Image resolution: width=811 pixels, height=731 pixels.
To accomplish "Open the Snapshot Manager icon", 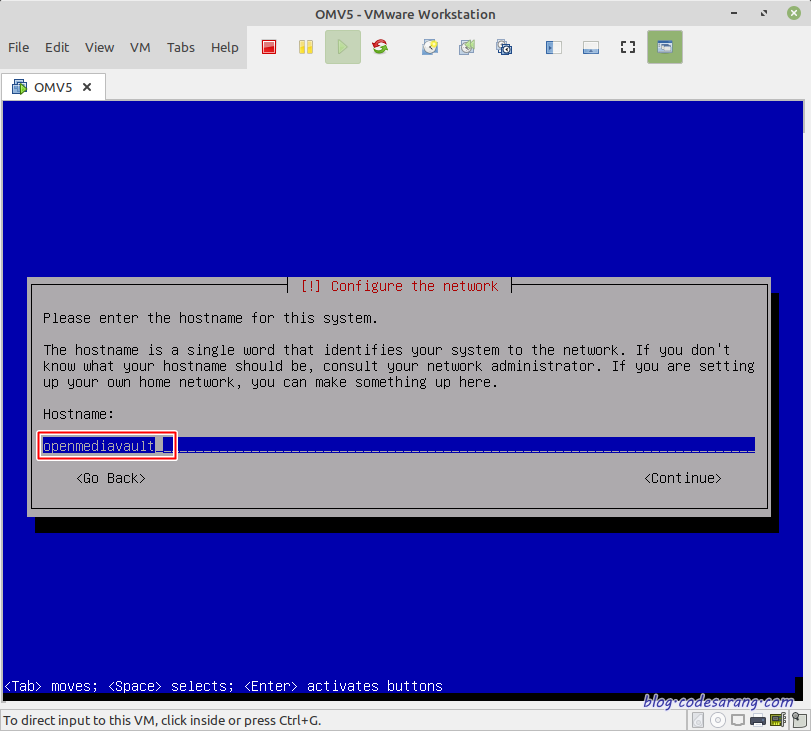I will pos(504,47).
